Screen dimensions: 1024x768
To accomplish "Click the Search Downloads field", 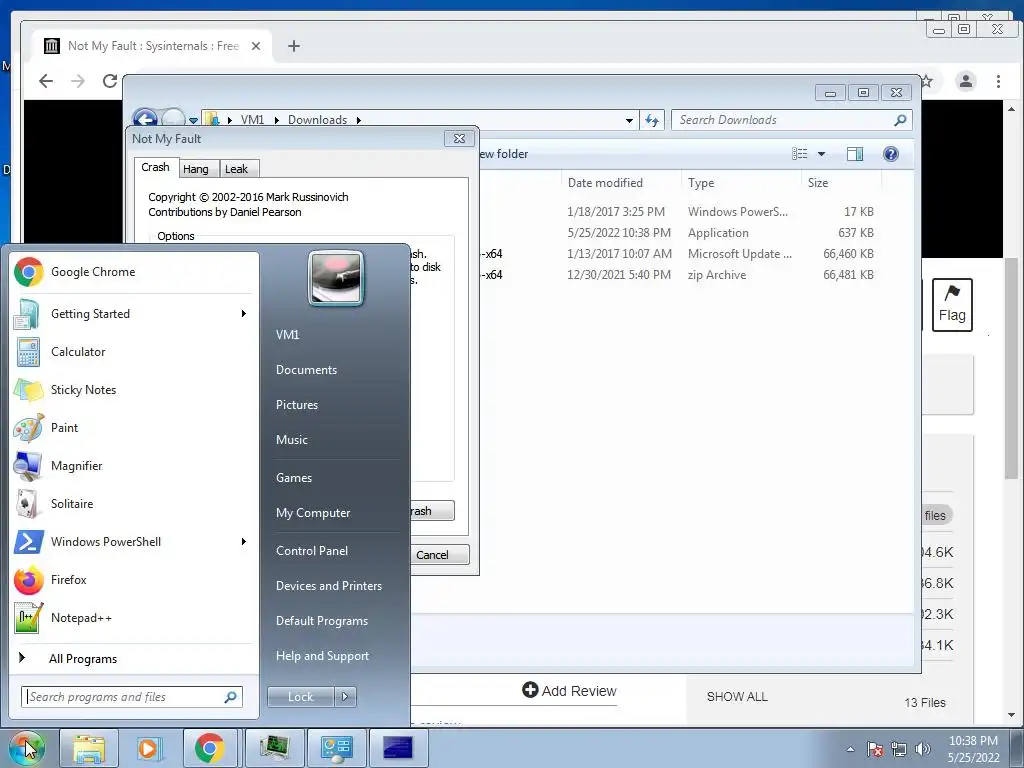I will (x=792, y=120).
